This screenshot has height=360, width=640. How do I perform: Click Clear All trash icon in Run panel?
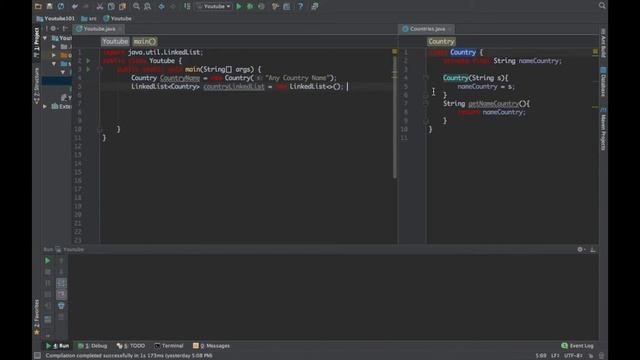tap(61, 306)
